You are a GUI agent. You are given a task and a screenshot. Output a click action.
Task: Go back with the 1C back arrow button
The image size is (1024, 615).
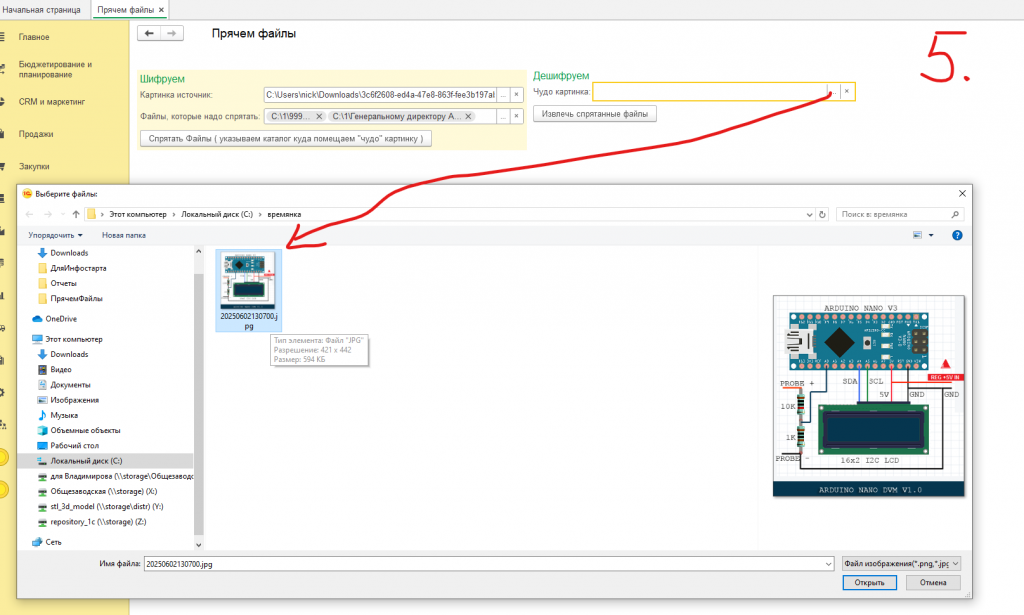point(149,33)
